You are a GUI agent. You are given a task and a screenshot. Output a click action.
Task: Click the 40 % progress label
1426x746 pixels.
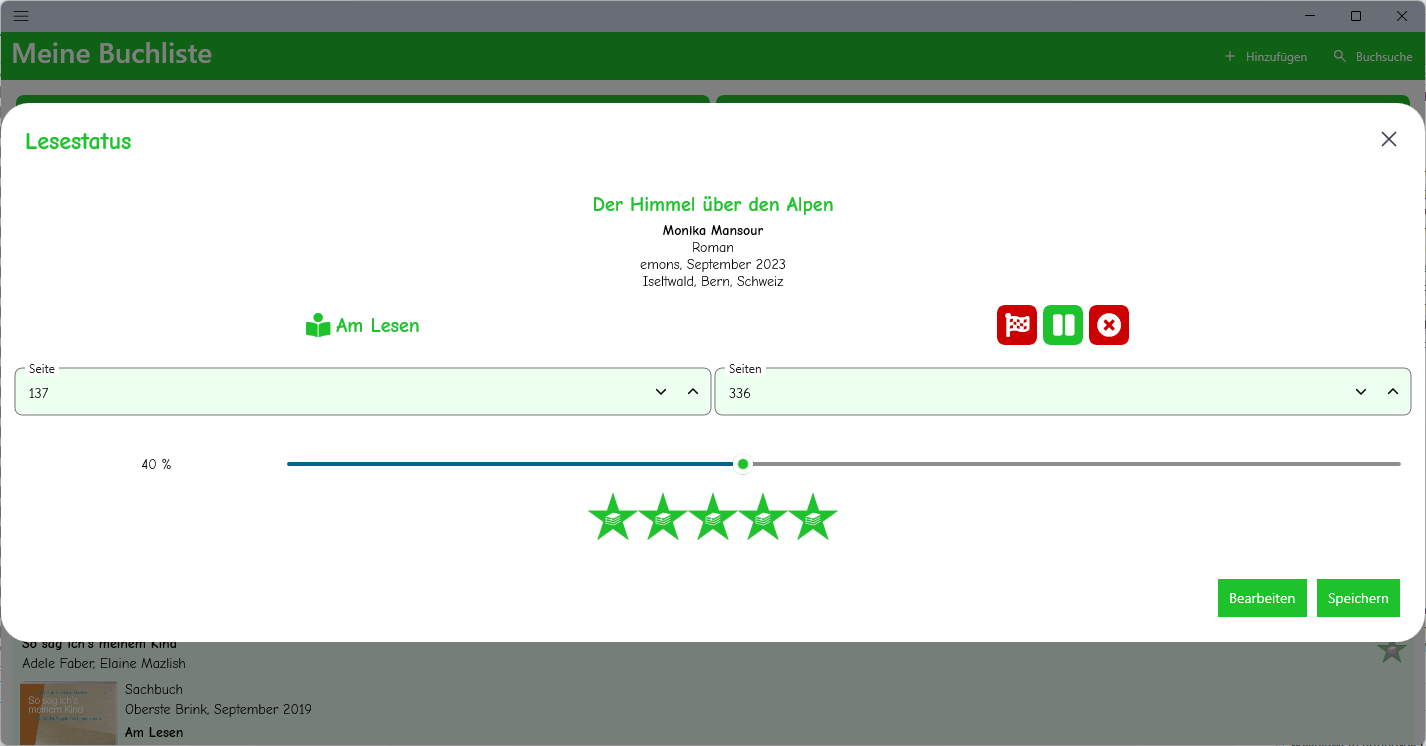(156, 465)
